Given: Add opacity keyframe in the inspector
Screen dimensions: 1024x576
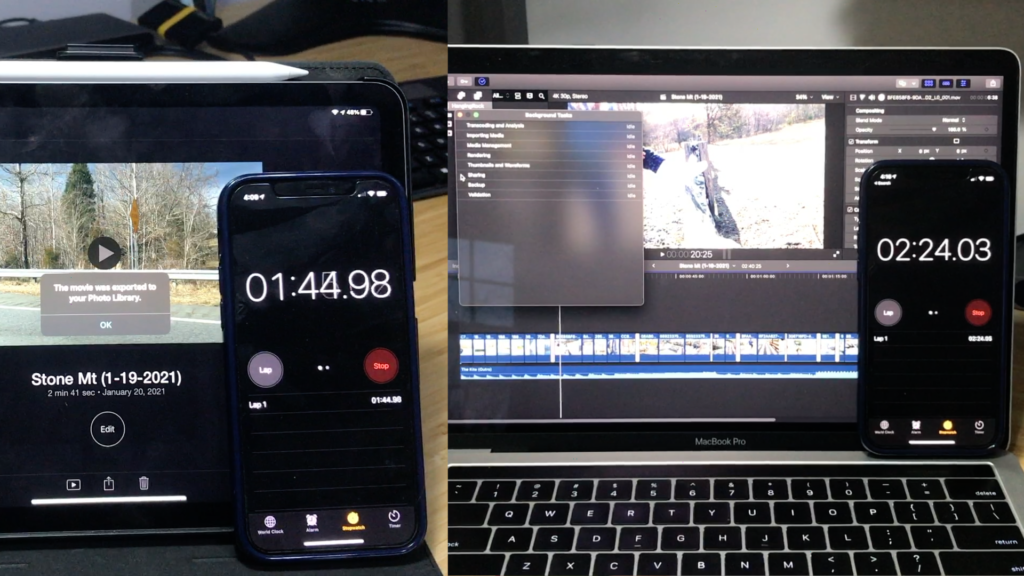Looking at the screenshot, I should (987, 129).
